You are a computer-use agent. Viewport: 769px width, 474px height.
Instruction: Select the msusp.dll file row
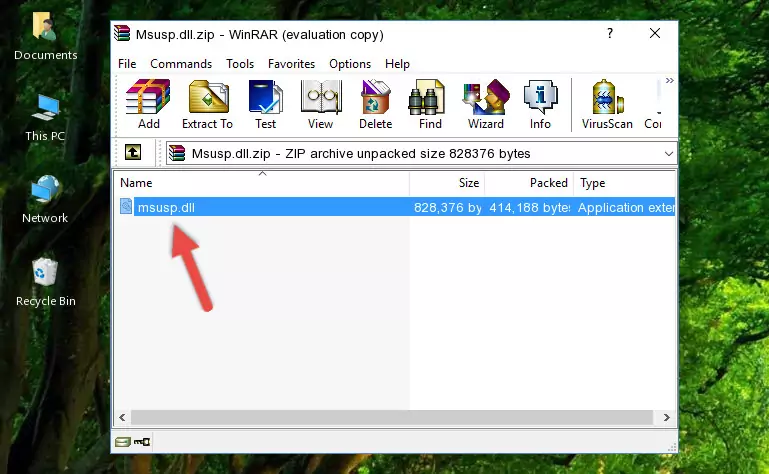click(397, 207)
